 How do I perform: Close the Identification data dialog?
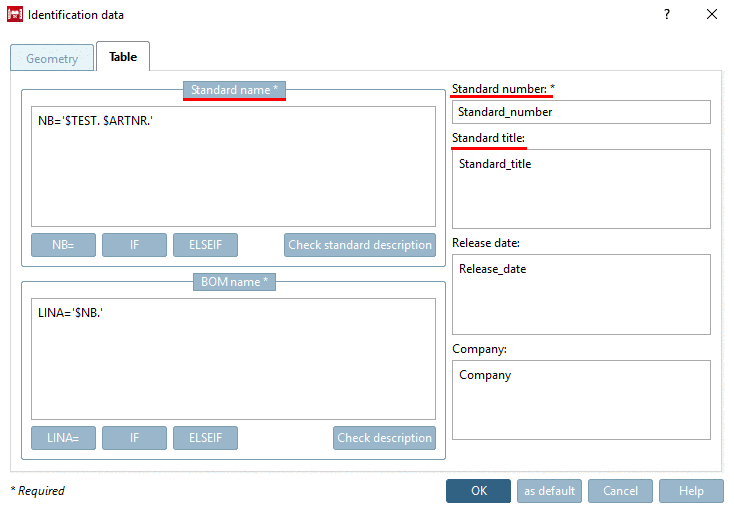tap(712, 14)
